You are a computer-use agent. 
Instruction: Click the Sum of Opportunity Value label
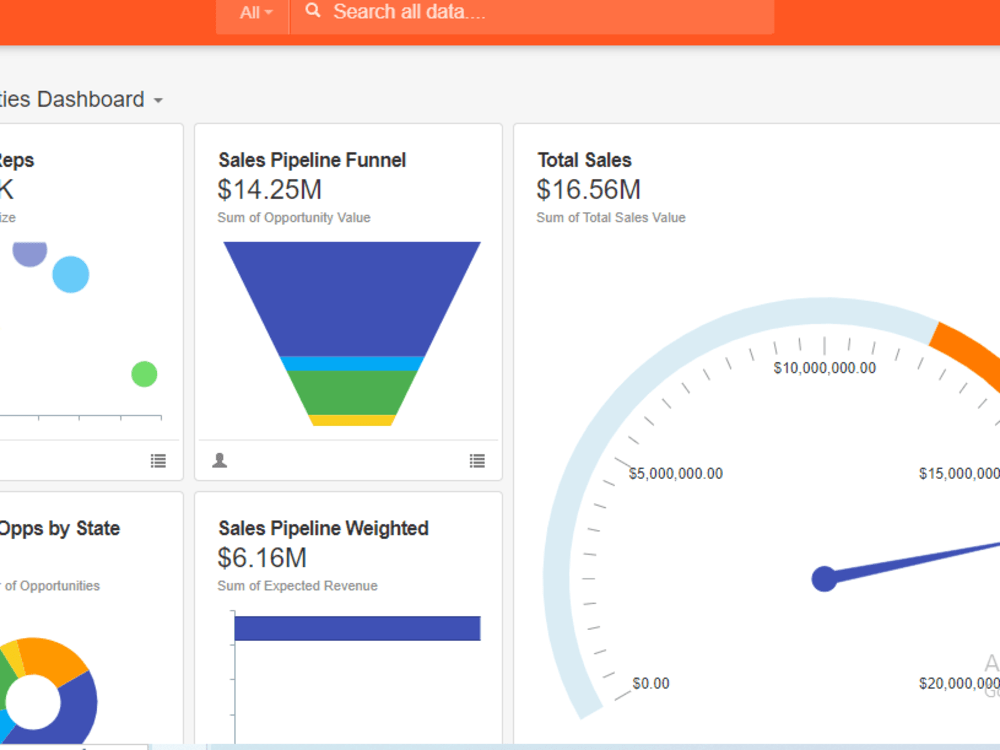coord(293,217)
